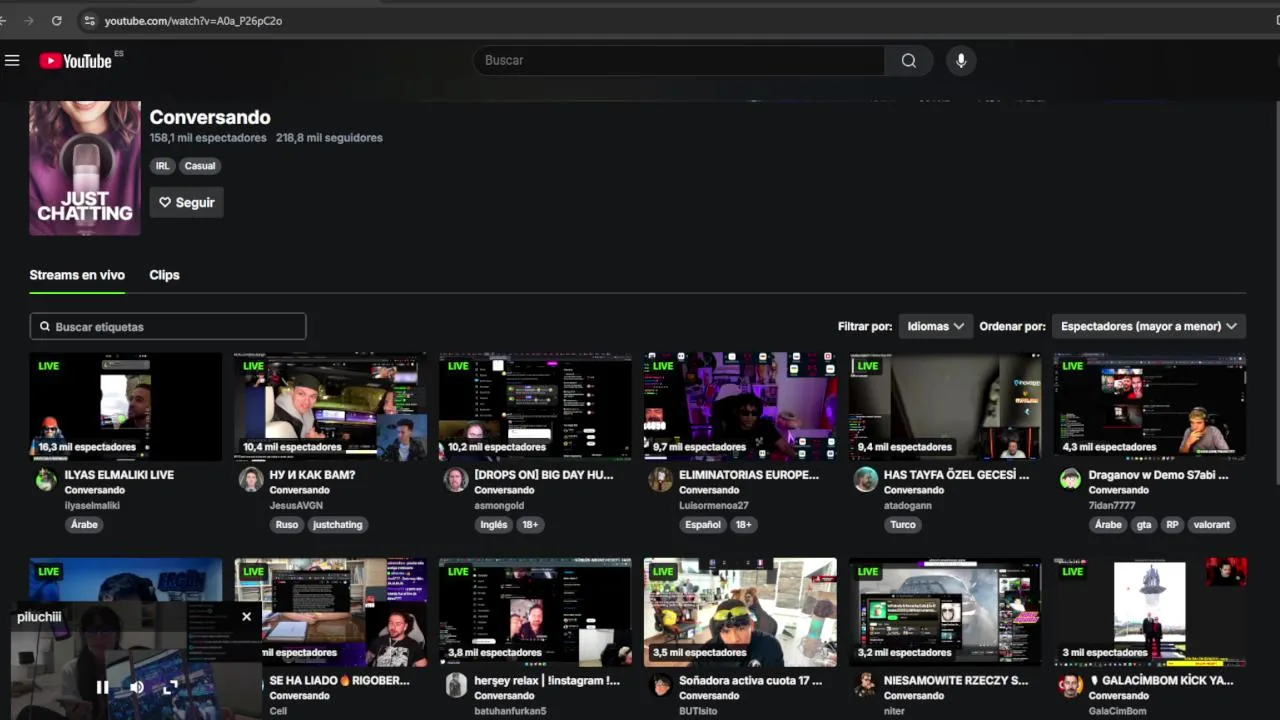This screenshot has width=1280, height=720.
Task: Pause the piluchiii mini player
Action: [102, 687]
